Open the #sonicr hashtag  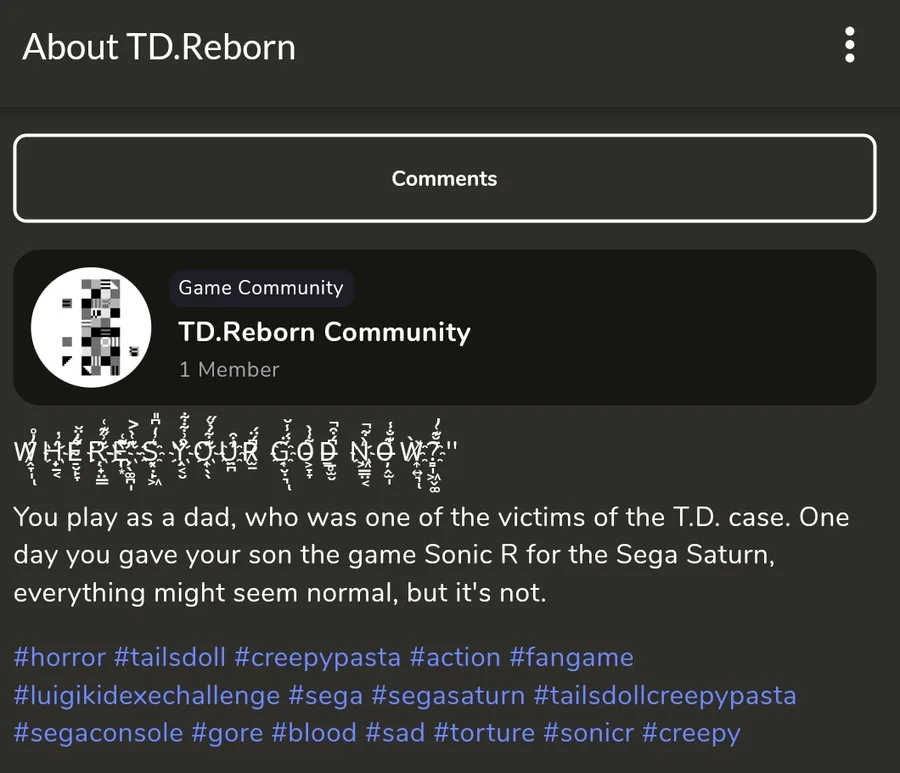click(588, 733)
